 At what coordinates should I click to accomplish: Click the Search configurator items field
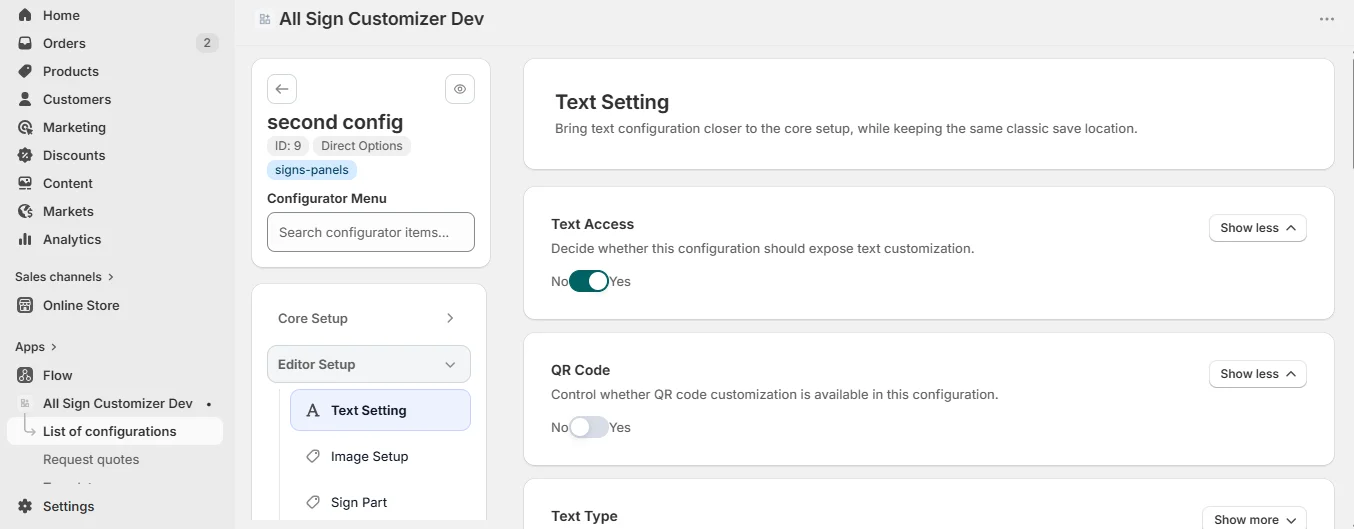371,232
